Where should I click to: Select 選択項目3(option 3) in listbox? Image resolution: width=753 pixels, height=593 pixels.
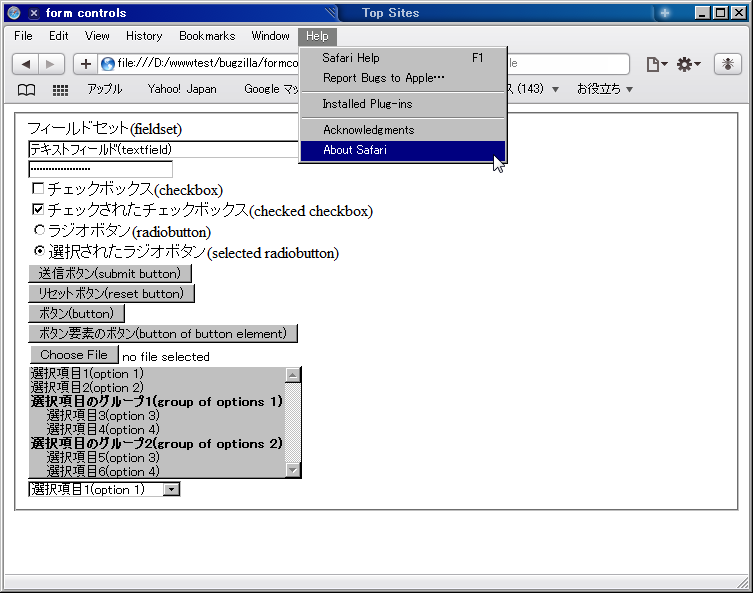(x=157, y=415)
